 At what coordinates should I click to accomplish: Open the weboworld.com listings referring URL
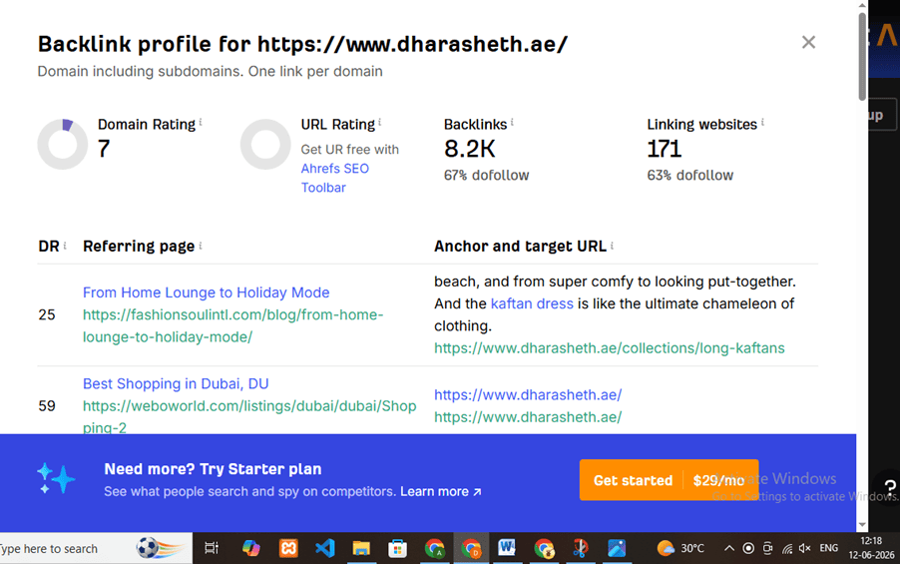(249, 416)
